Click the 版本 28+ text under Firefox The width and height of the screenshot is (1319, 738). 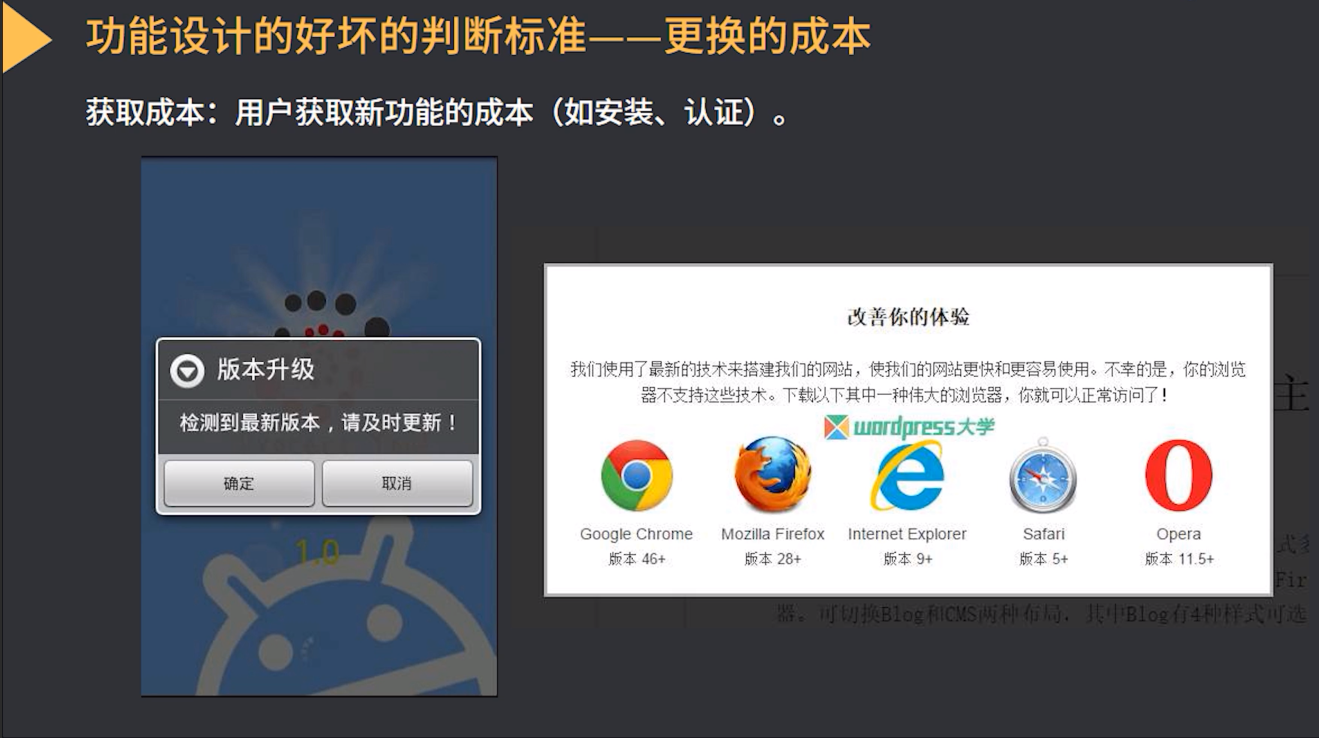point(773,559)
